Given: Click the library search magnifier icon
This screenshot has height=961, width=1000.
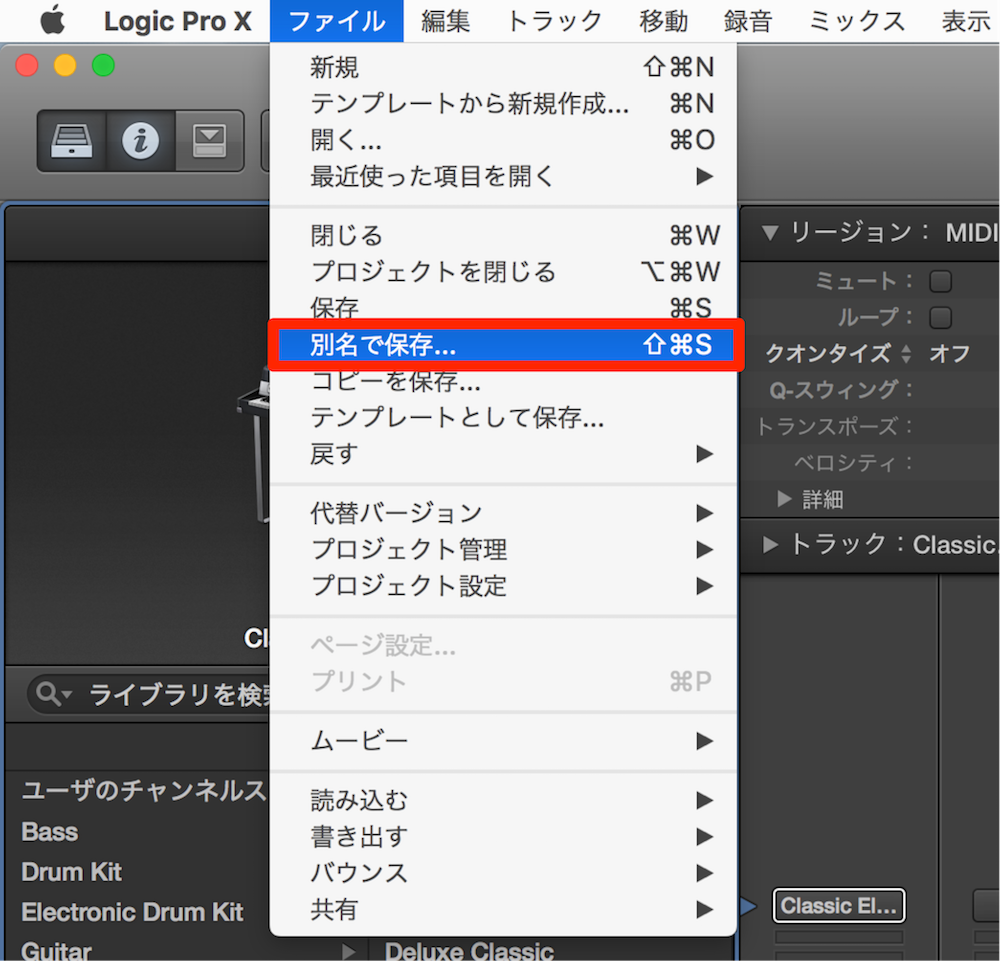Looking at the screenshot, I should pos(49,693).
